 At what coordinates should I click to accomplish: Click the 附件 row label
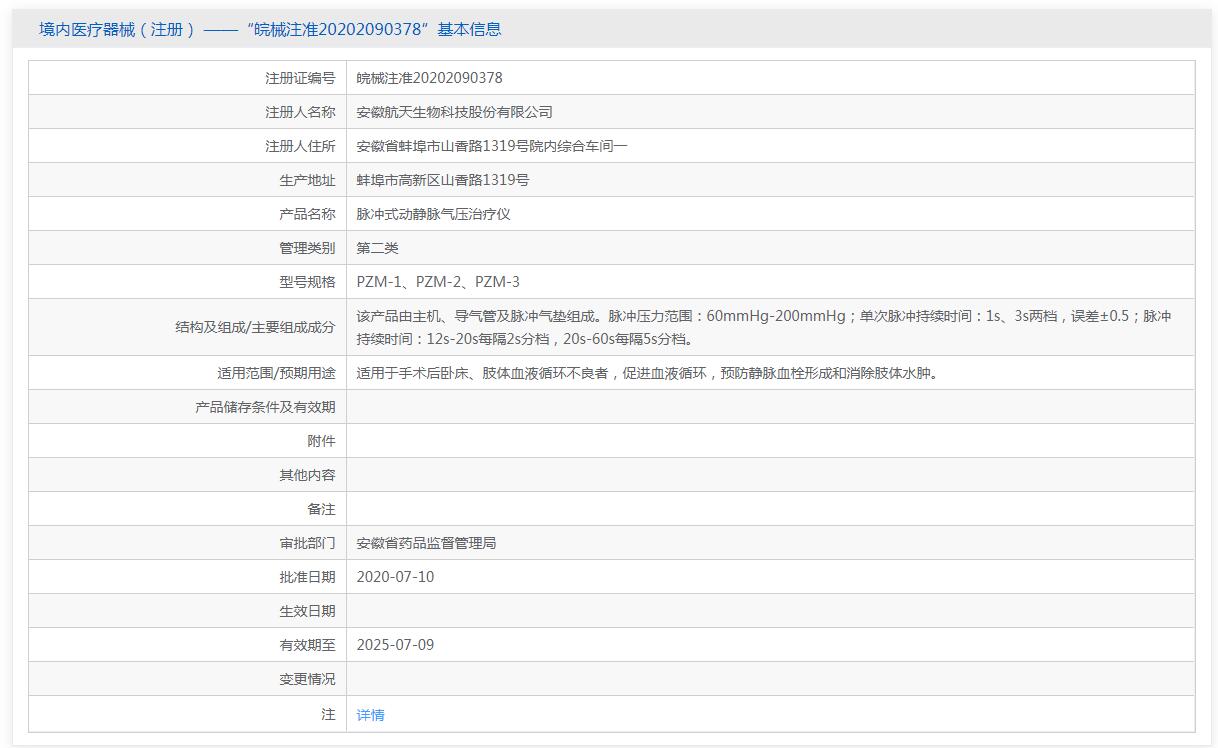321,441
